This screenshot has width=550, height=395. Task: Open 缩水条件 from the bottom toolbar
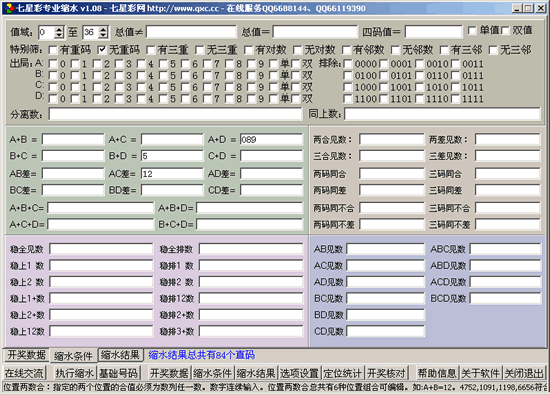(x=213, y=373)
